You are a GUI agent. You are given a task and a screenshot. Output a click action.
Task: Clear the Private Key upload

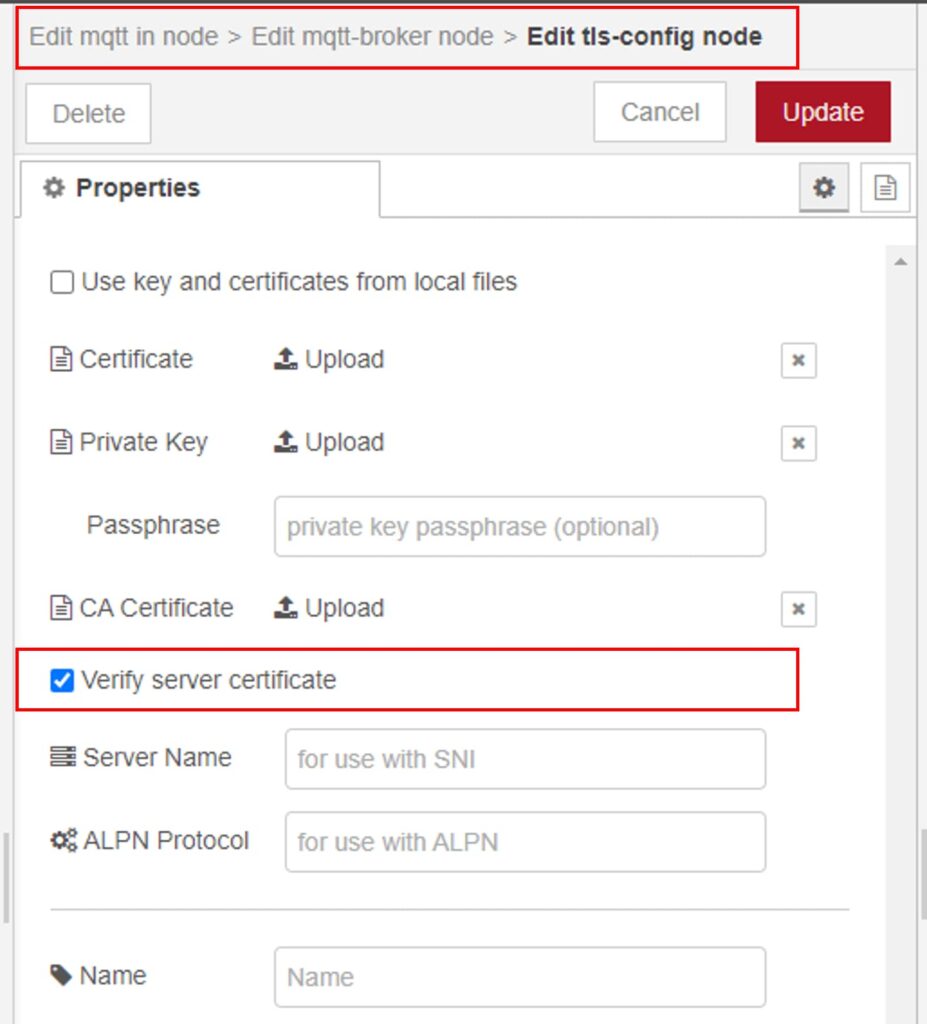(x=797, y=443)
